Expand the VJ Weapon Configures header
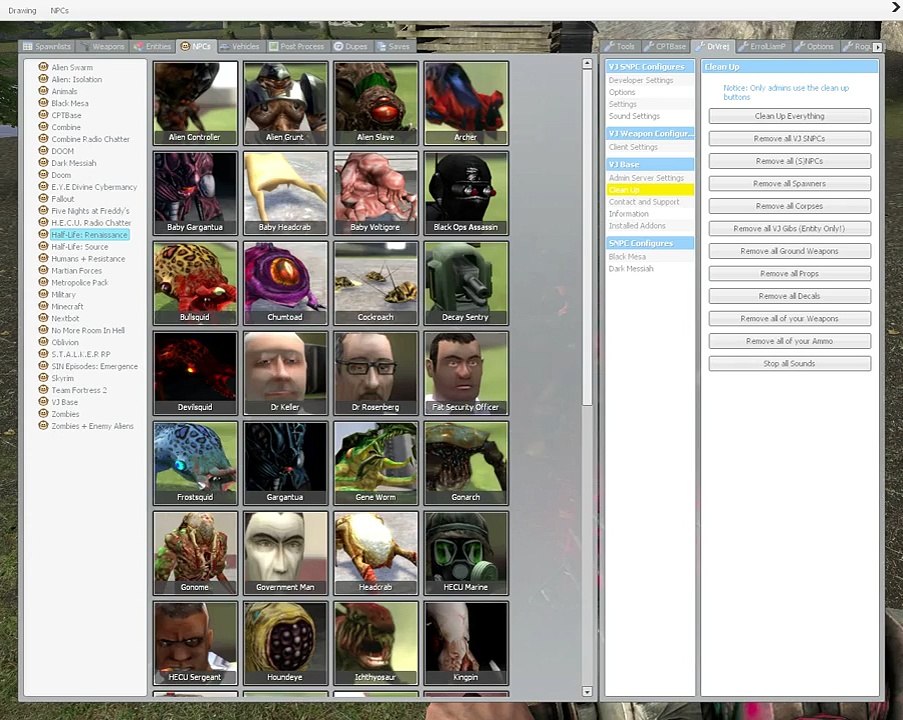This screenshot has width=903, height=720. 650,133
